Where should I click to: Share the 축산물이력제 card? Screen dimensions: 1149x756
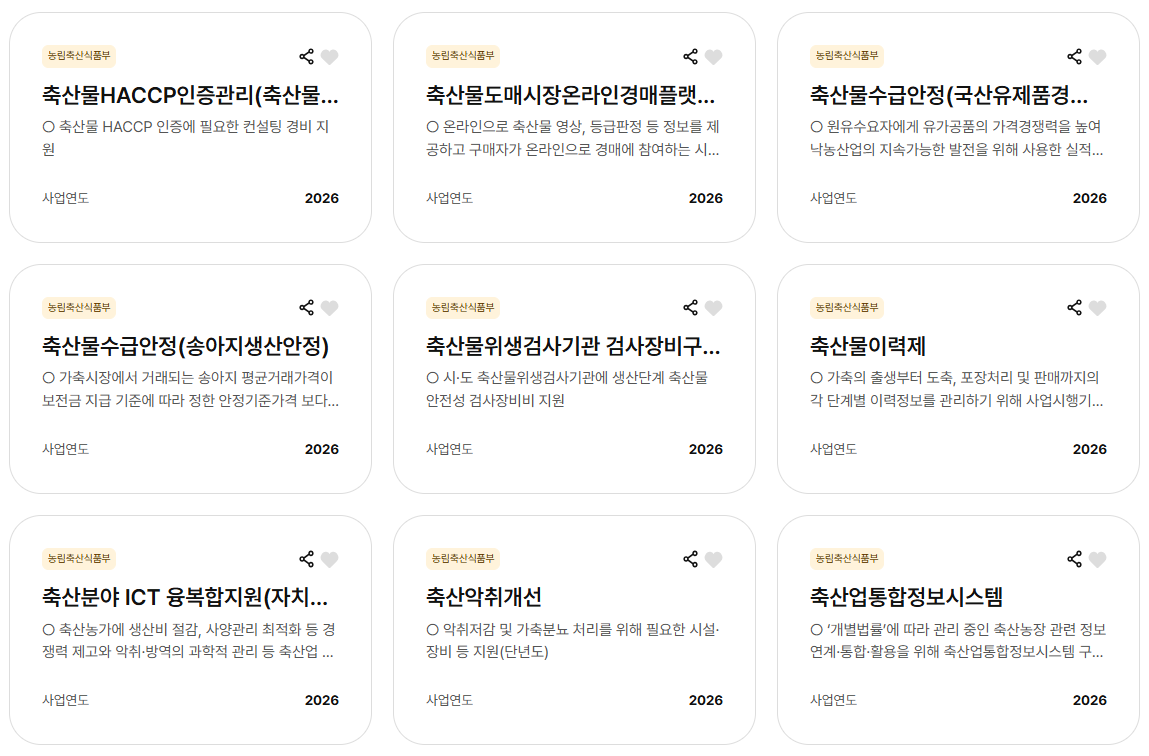point(1074,308)
